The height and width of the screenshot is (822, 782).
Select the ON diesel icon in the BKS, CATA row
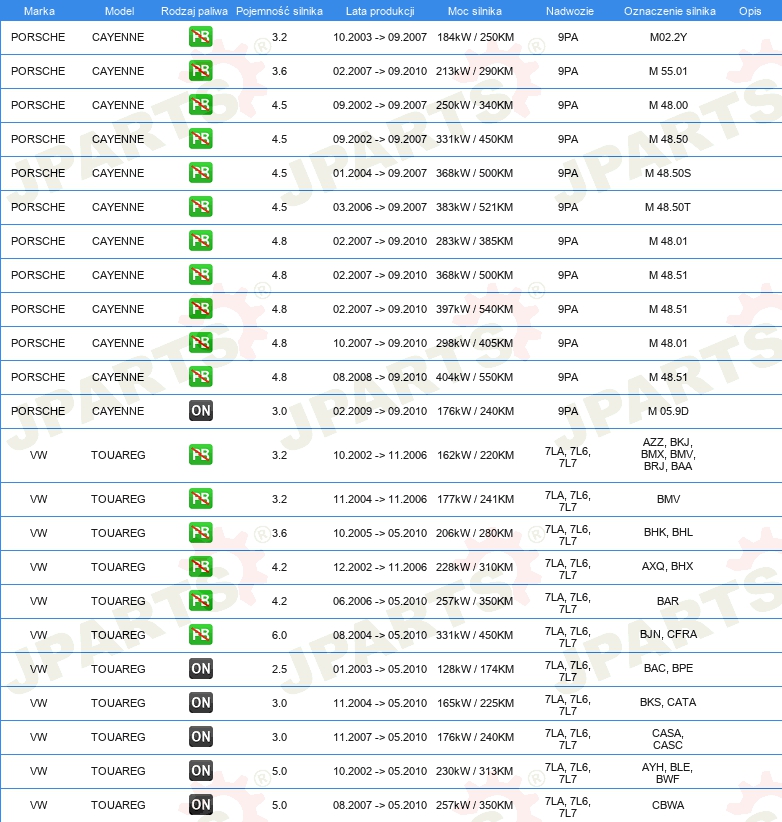coord(201,702)
